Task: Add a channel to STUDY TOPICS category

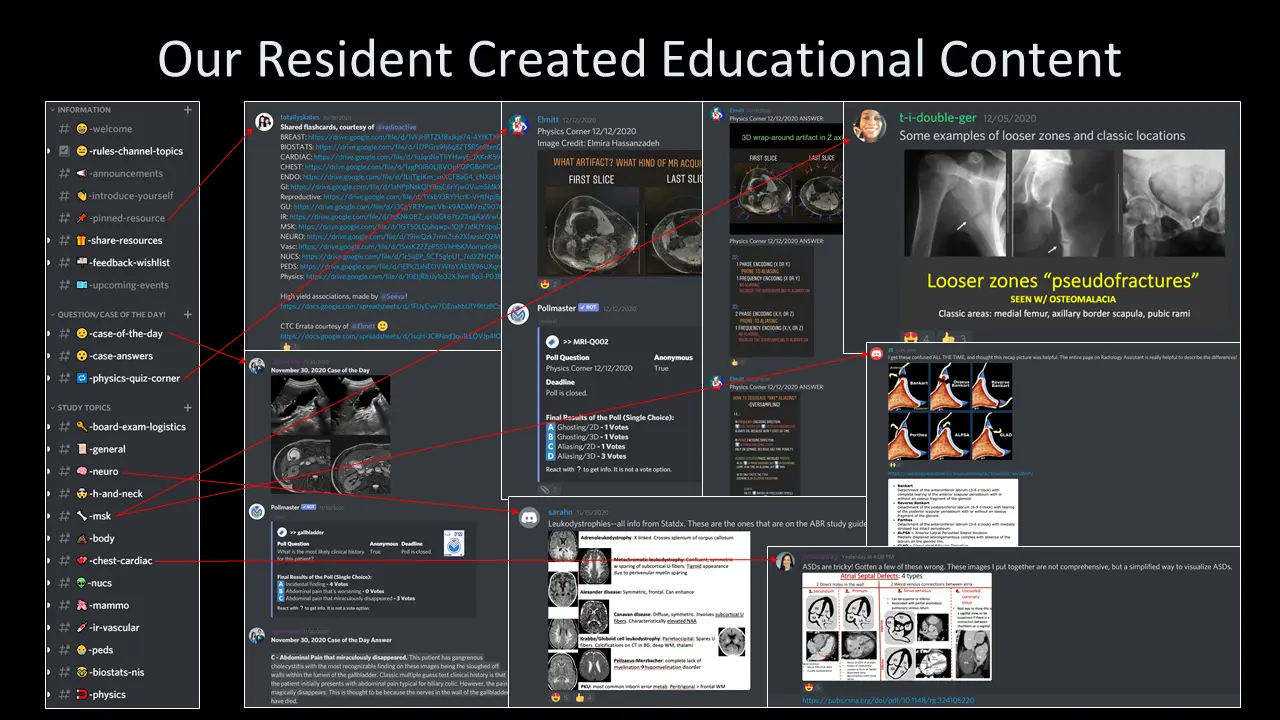Action: (188, 407)
